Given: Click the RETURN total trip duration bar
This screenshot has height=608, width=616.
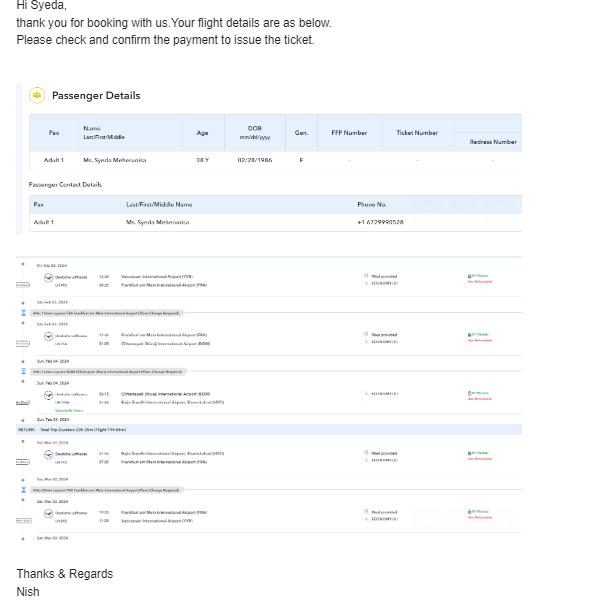Looking at the screenshot, I should pyautogui.click(x=270, y=429).
